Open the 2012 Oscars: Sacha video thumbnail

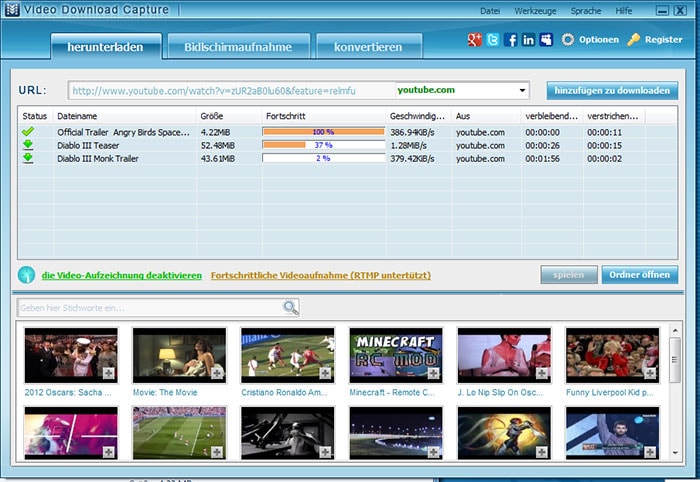(x=71, y=356)
